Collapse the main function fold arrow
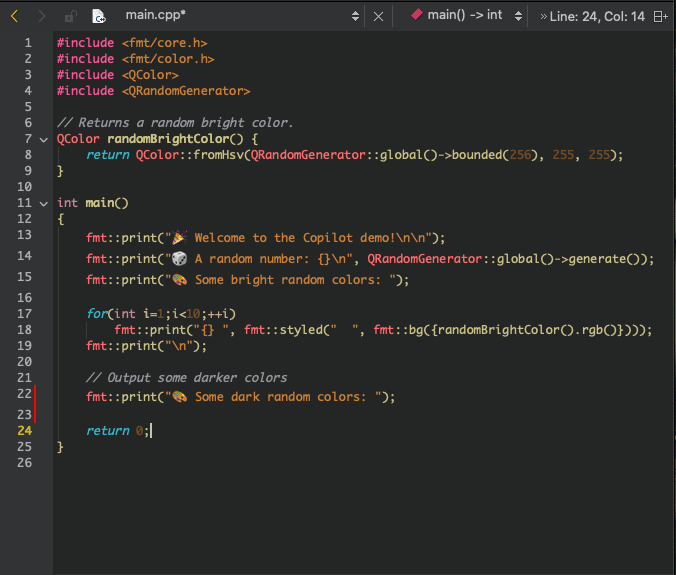This screenshot has width=676, height=575. point(43,203)
